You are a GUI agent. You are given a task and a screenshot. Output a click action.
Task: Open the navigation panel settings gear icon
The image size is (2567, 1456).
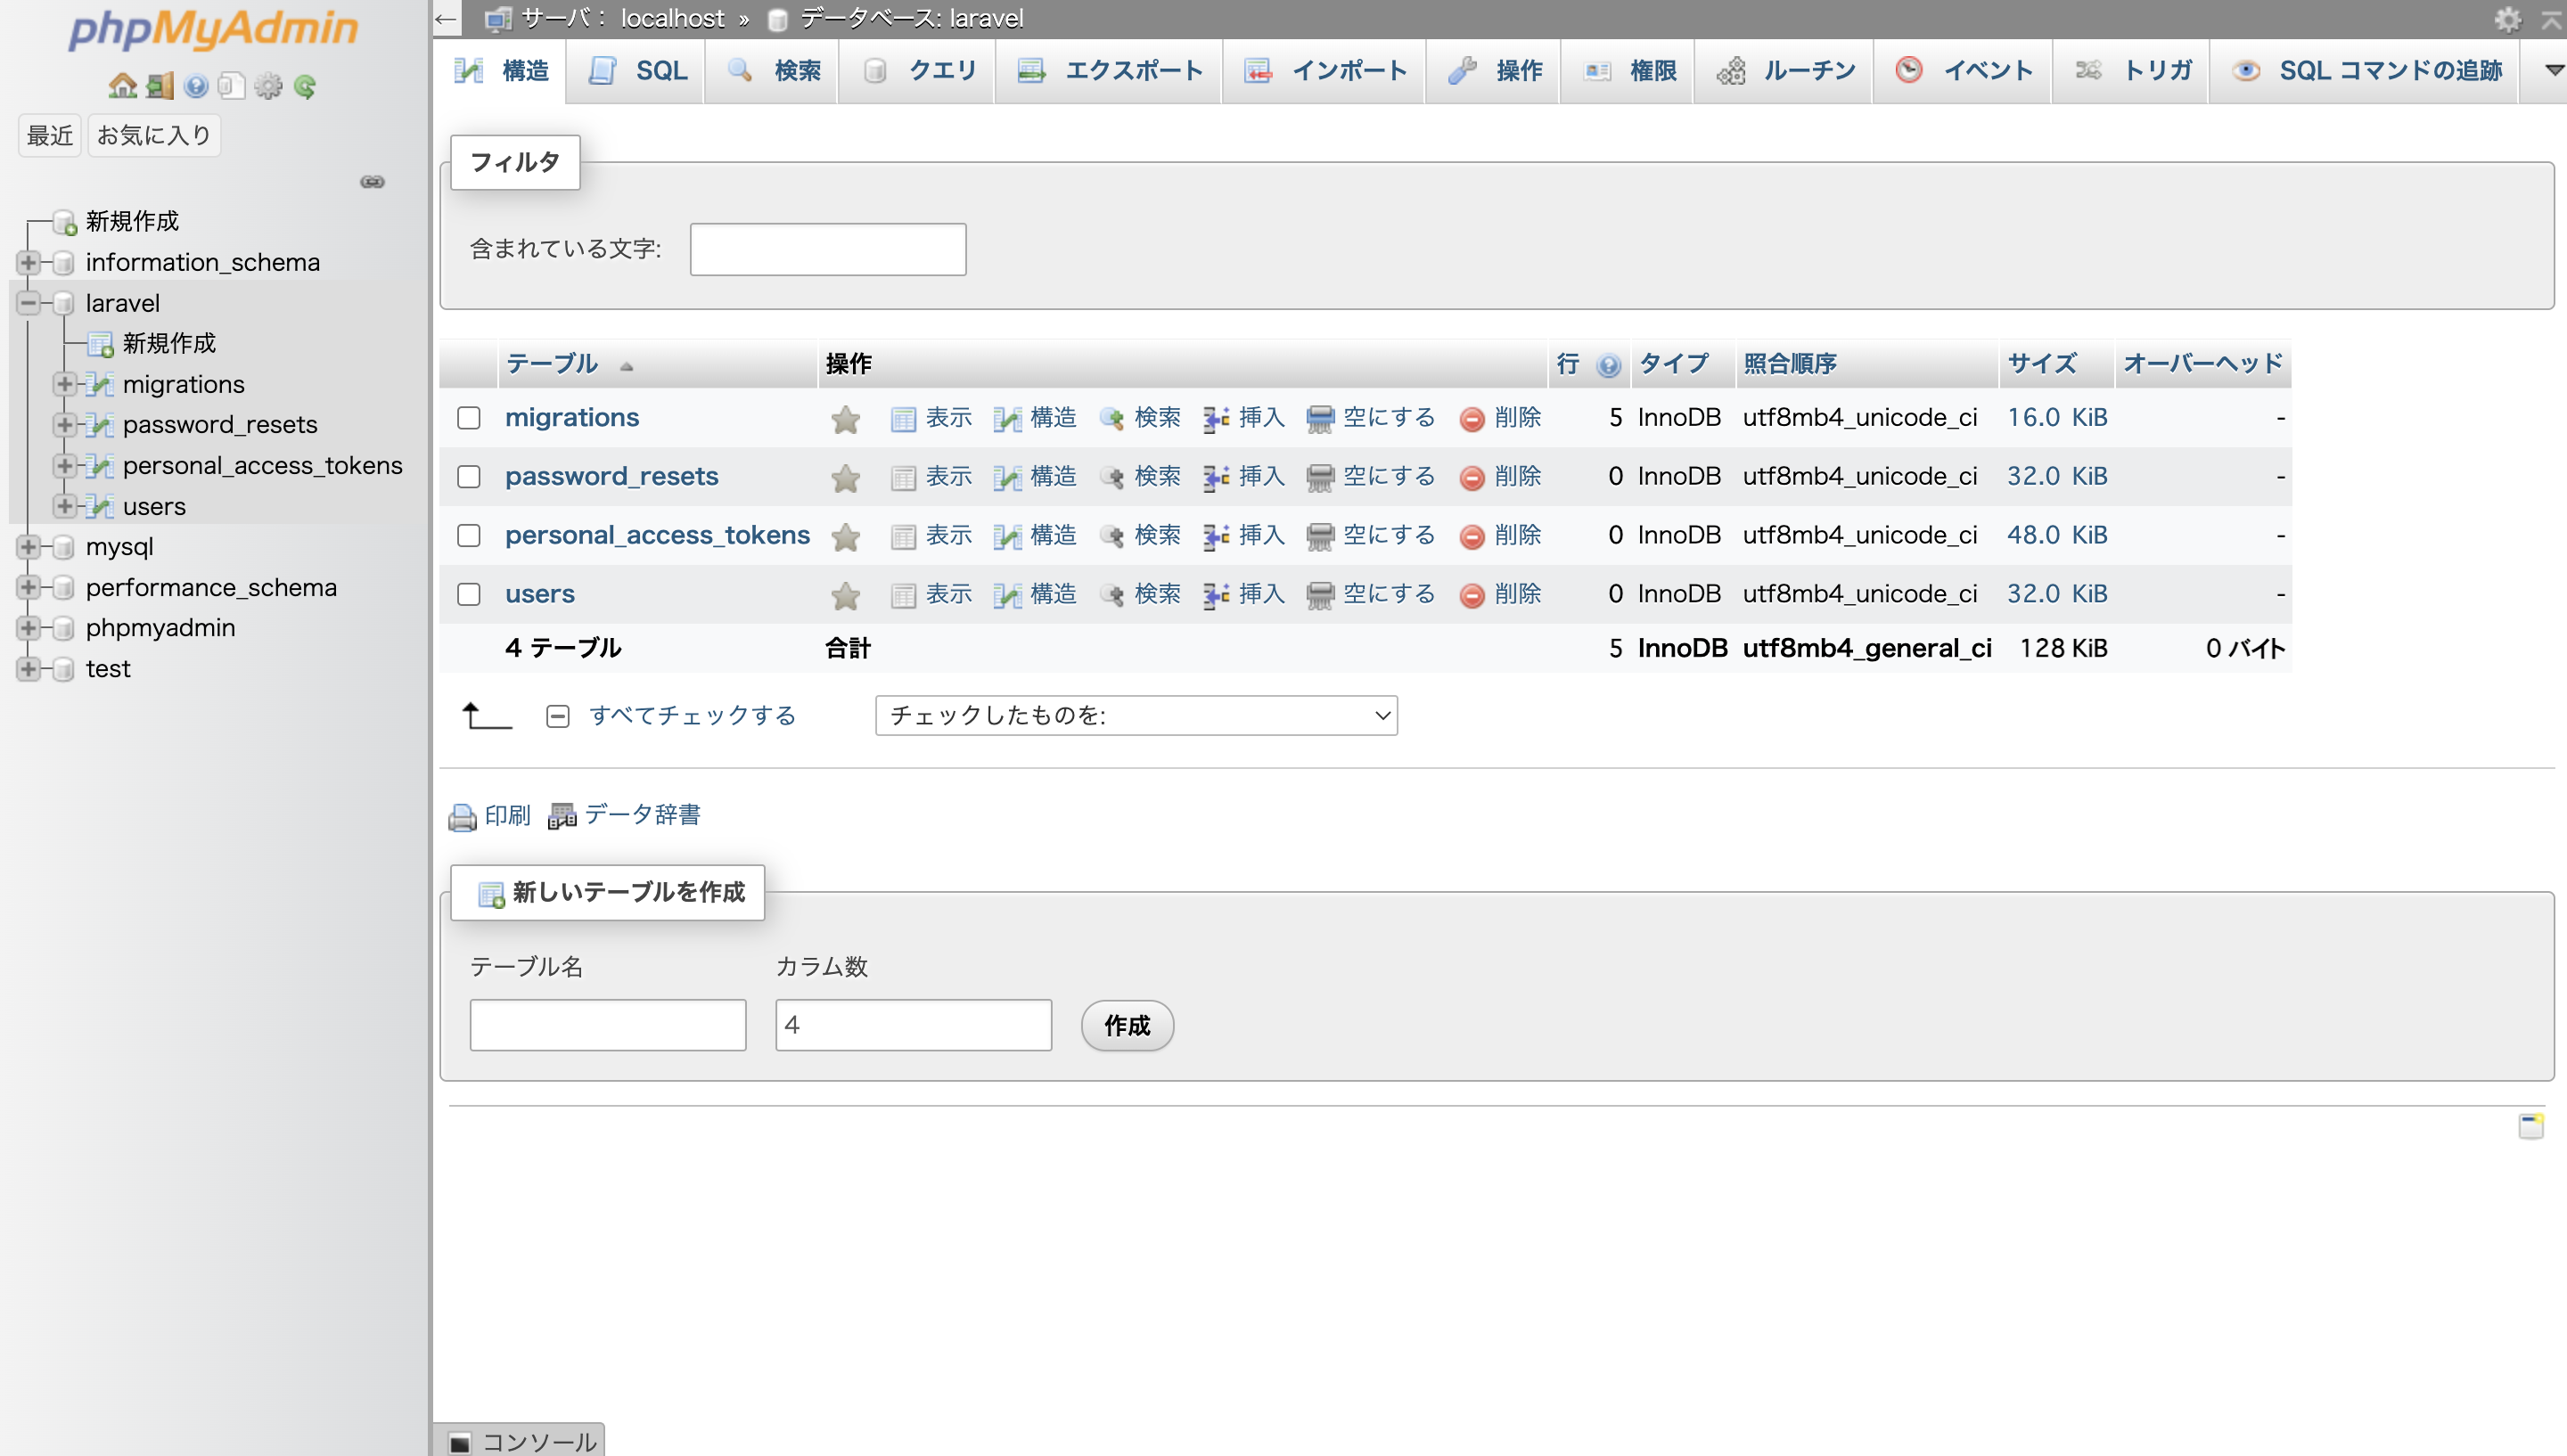tap(268, 86)
